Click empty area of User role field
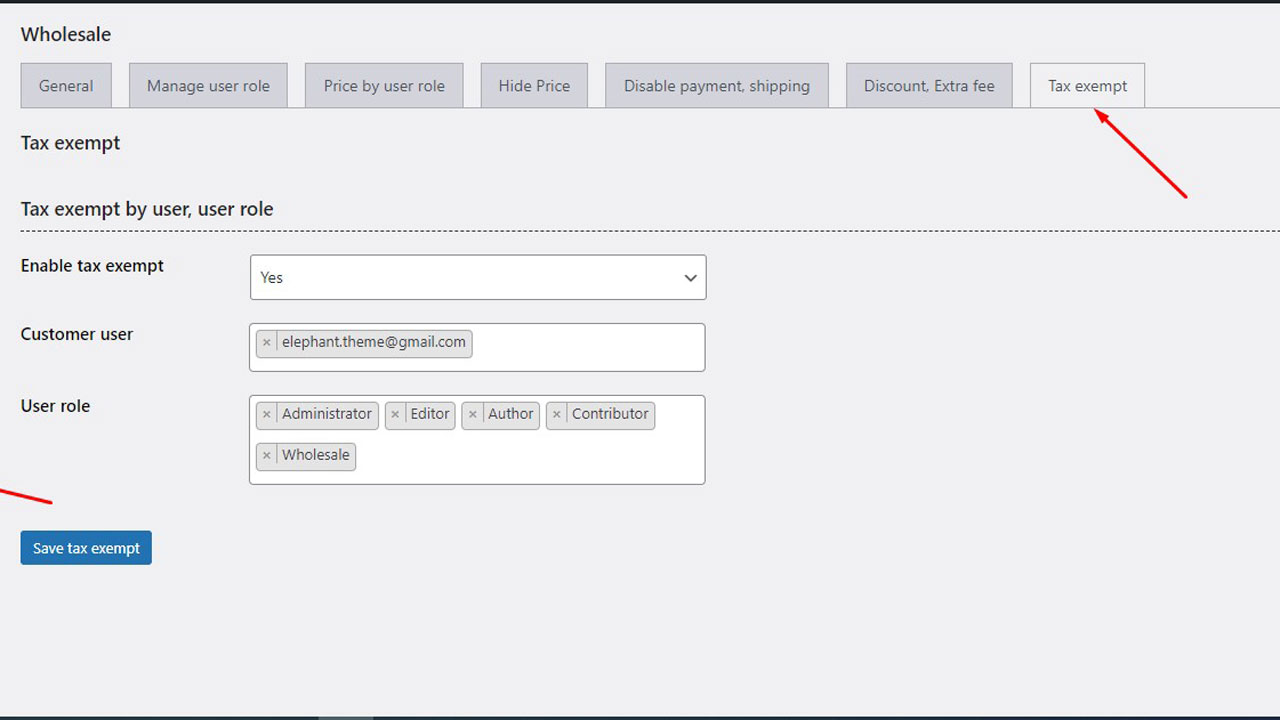Image resolution: width=1280 pixels, height=720 pixels. [530, 458]
